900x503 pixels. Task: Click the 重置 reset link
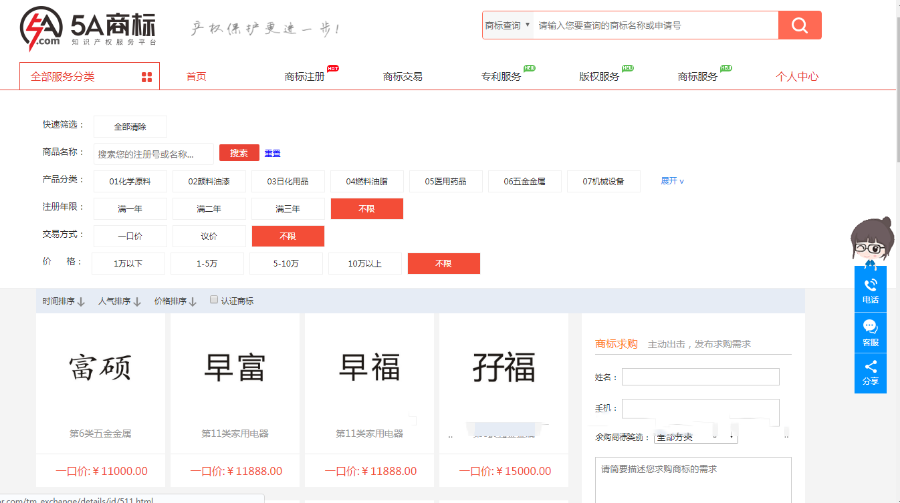point(272,153)
